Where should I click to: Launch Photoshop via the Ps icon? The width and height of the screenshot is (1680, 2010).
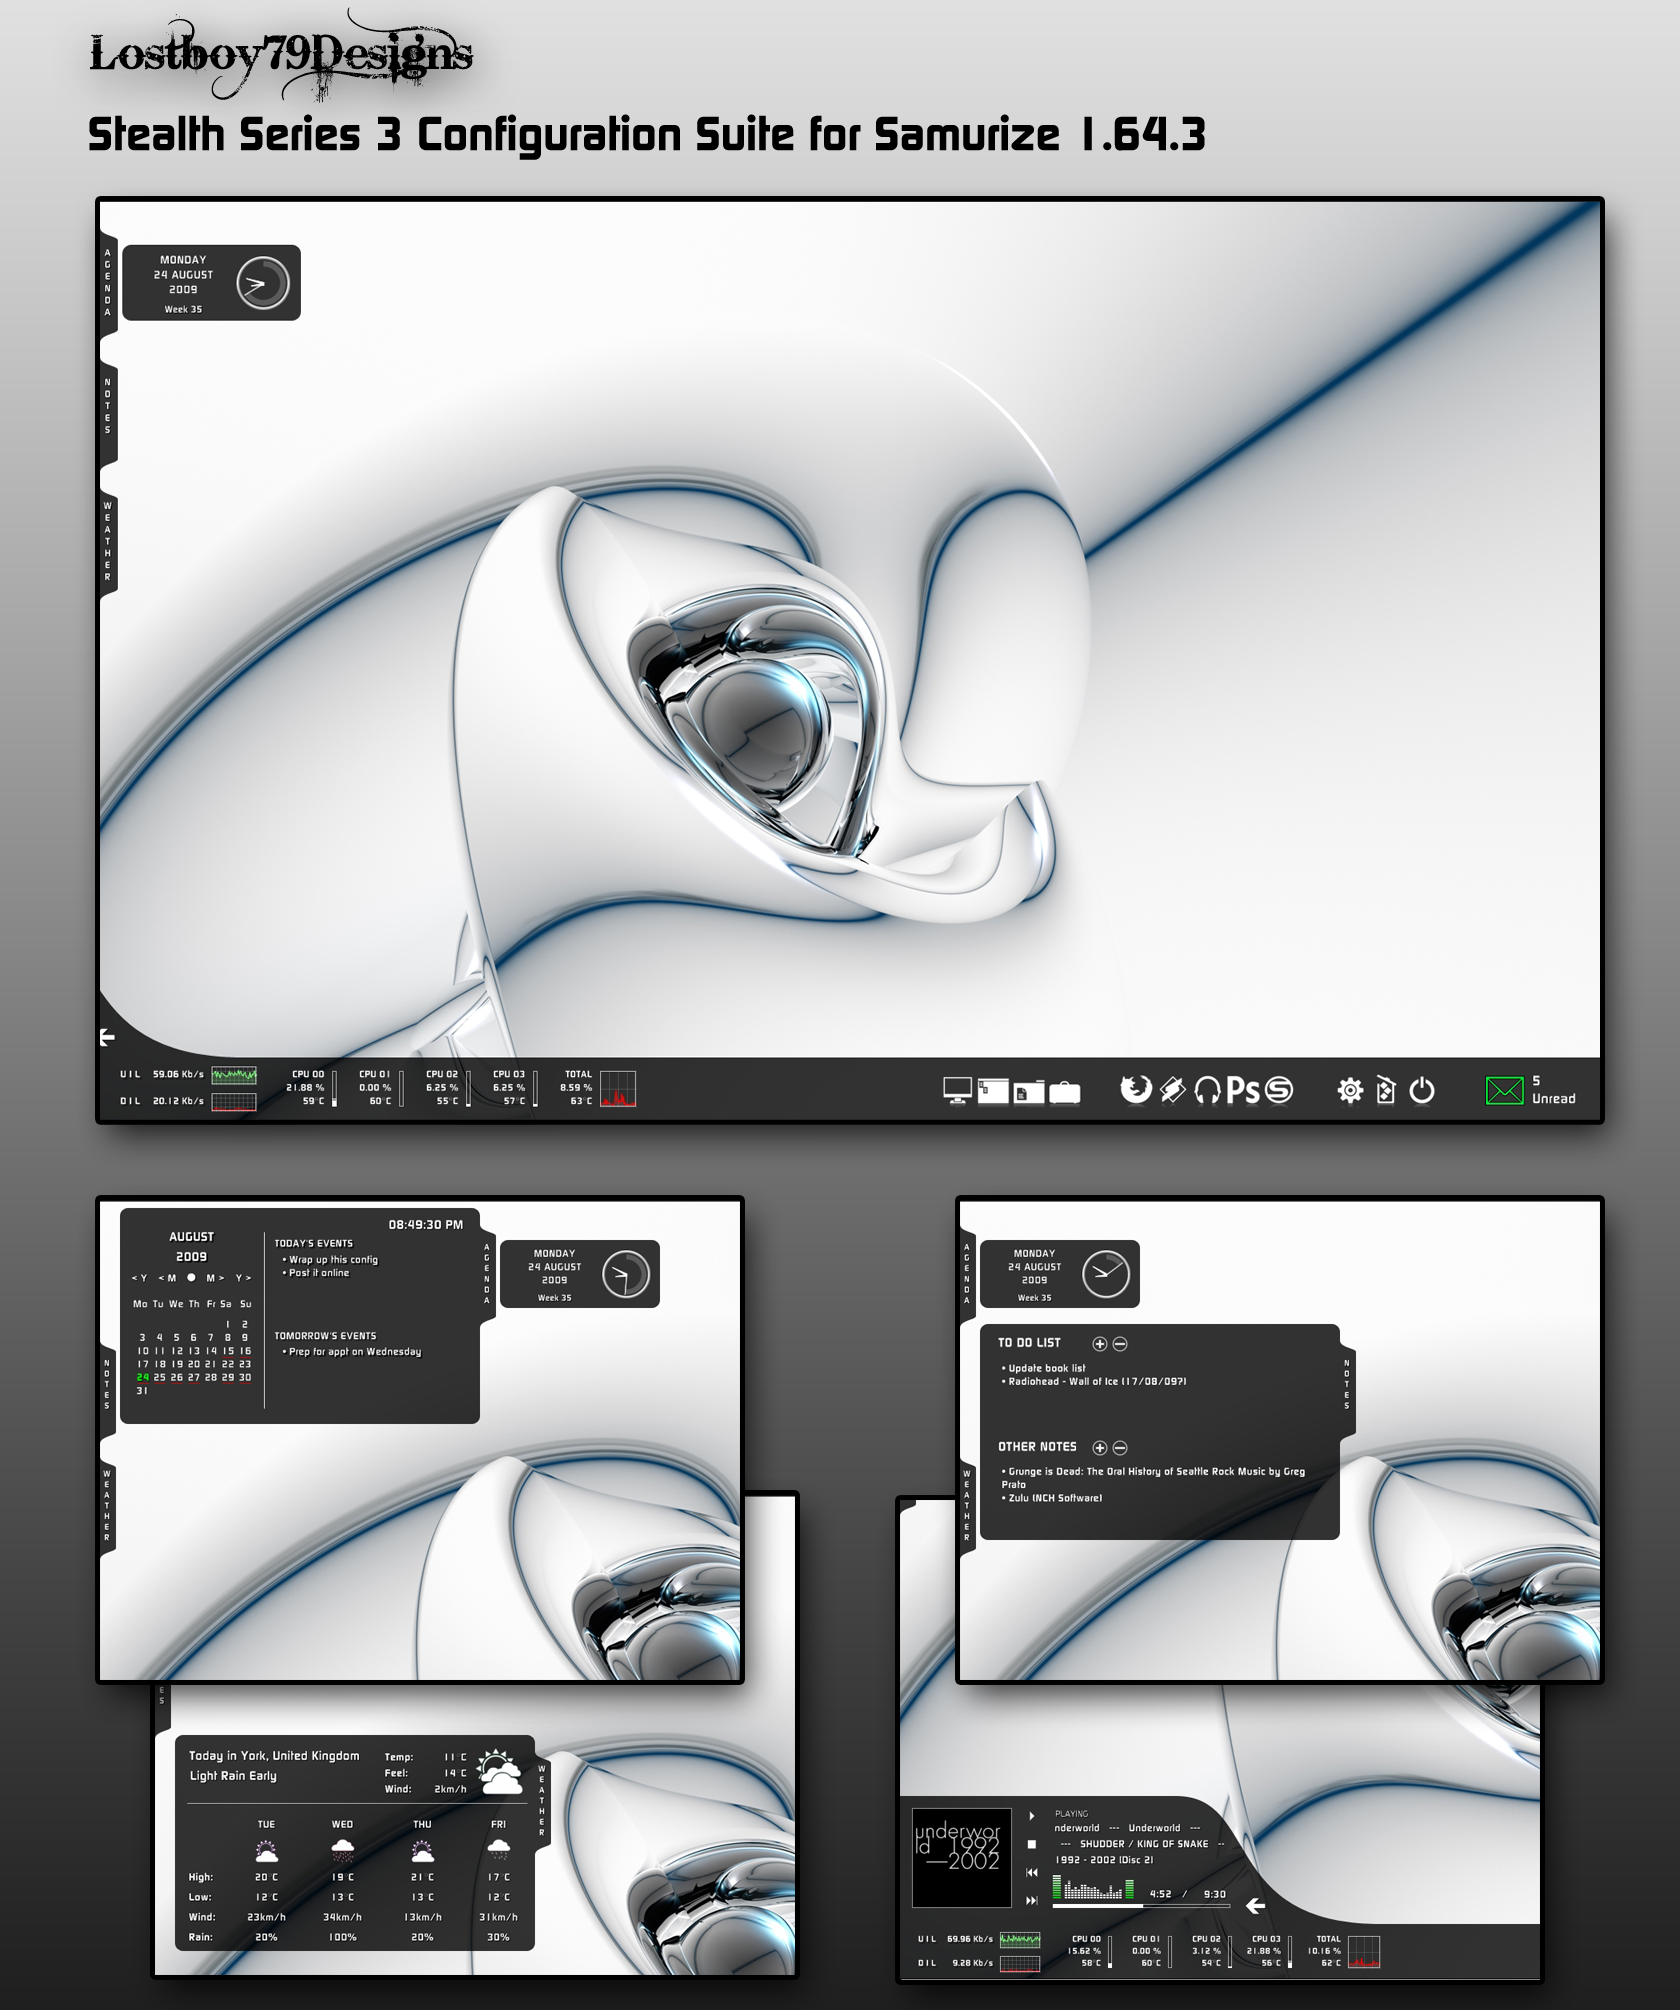(1243, 1090)
